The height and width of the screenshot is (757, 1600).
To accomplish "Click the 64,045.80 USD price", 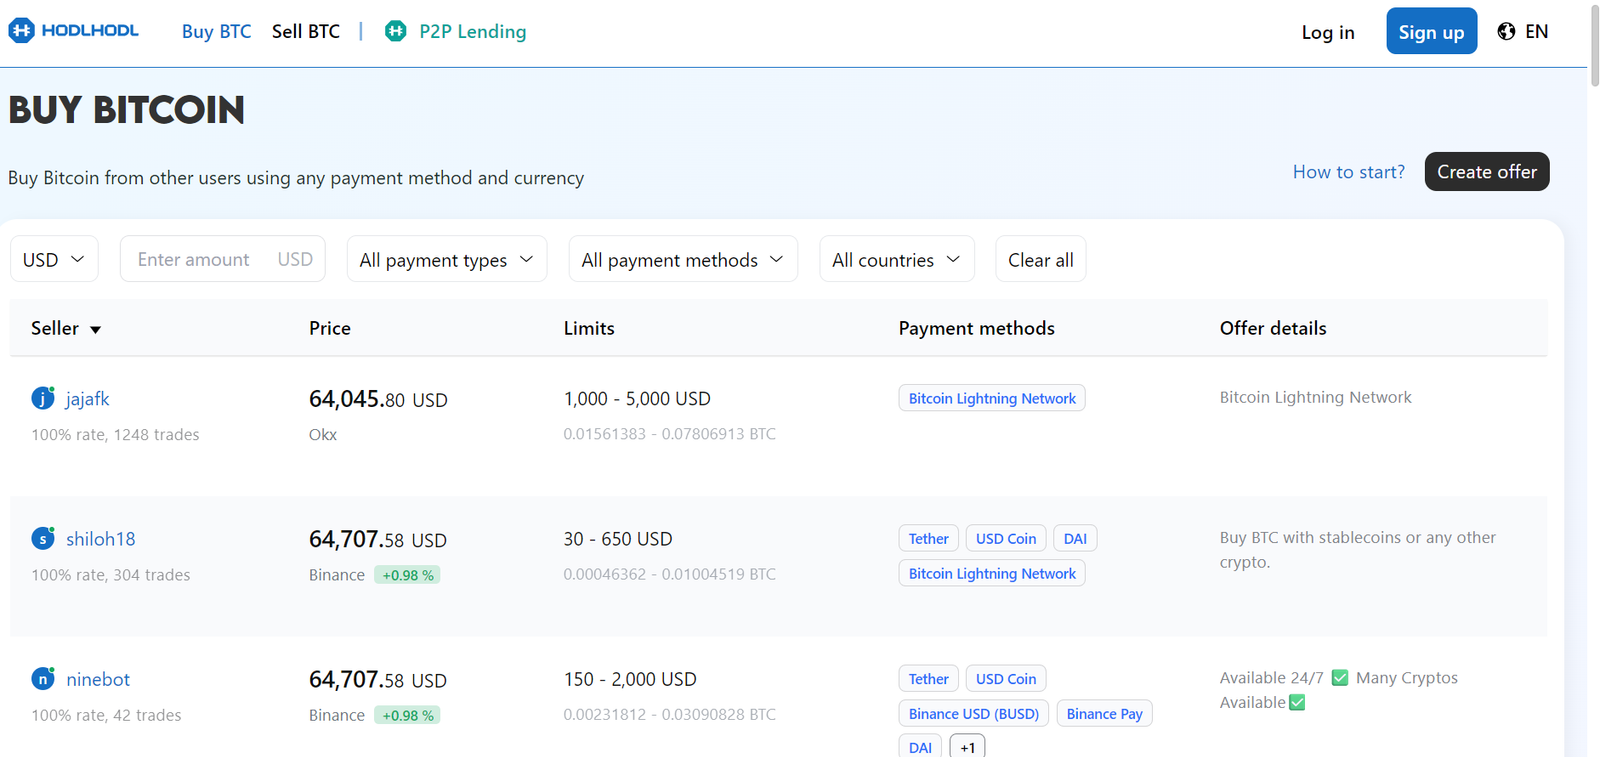I will click(x=378, y=399).
